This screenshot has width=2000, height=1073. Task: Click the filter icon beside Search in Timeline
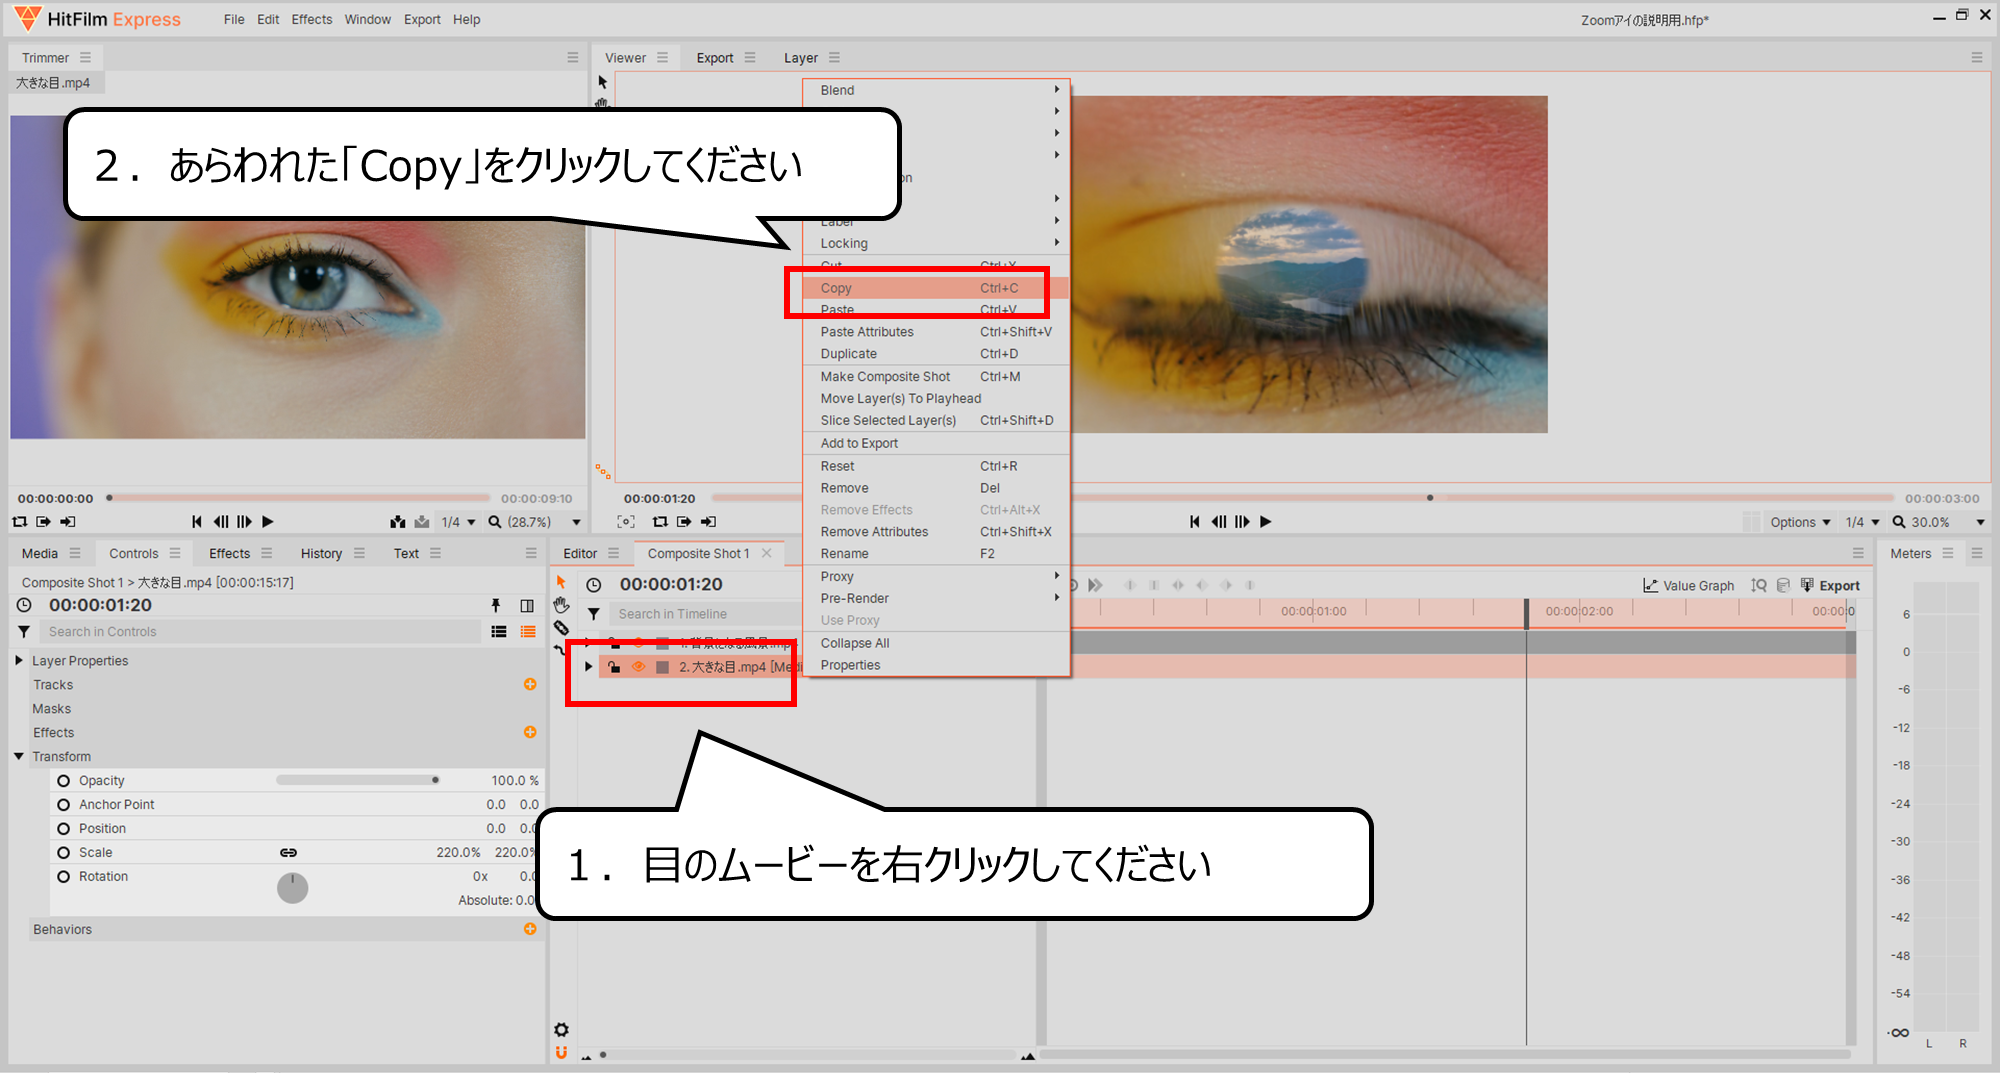[594, 614]
